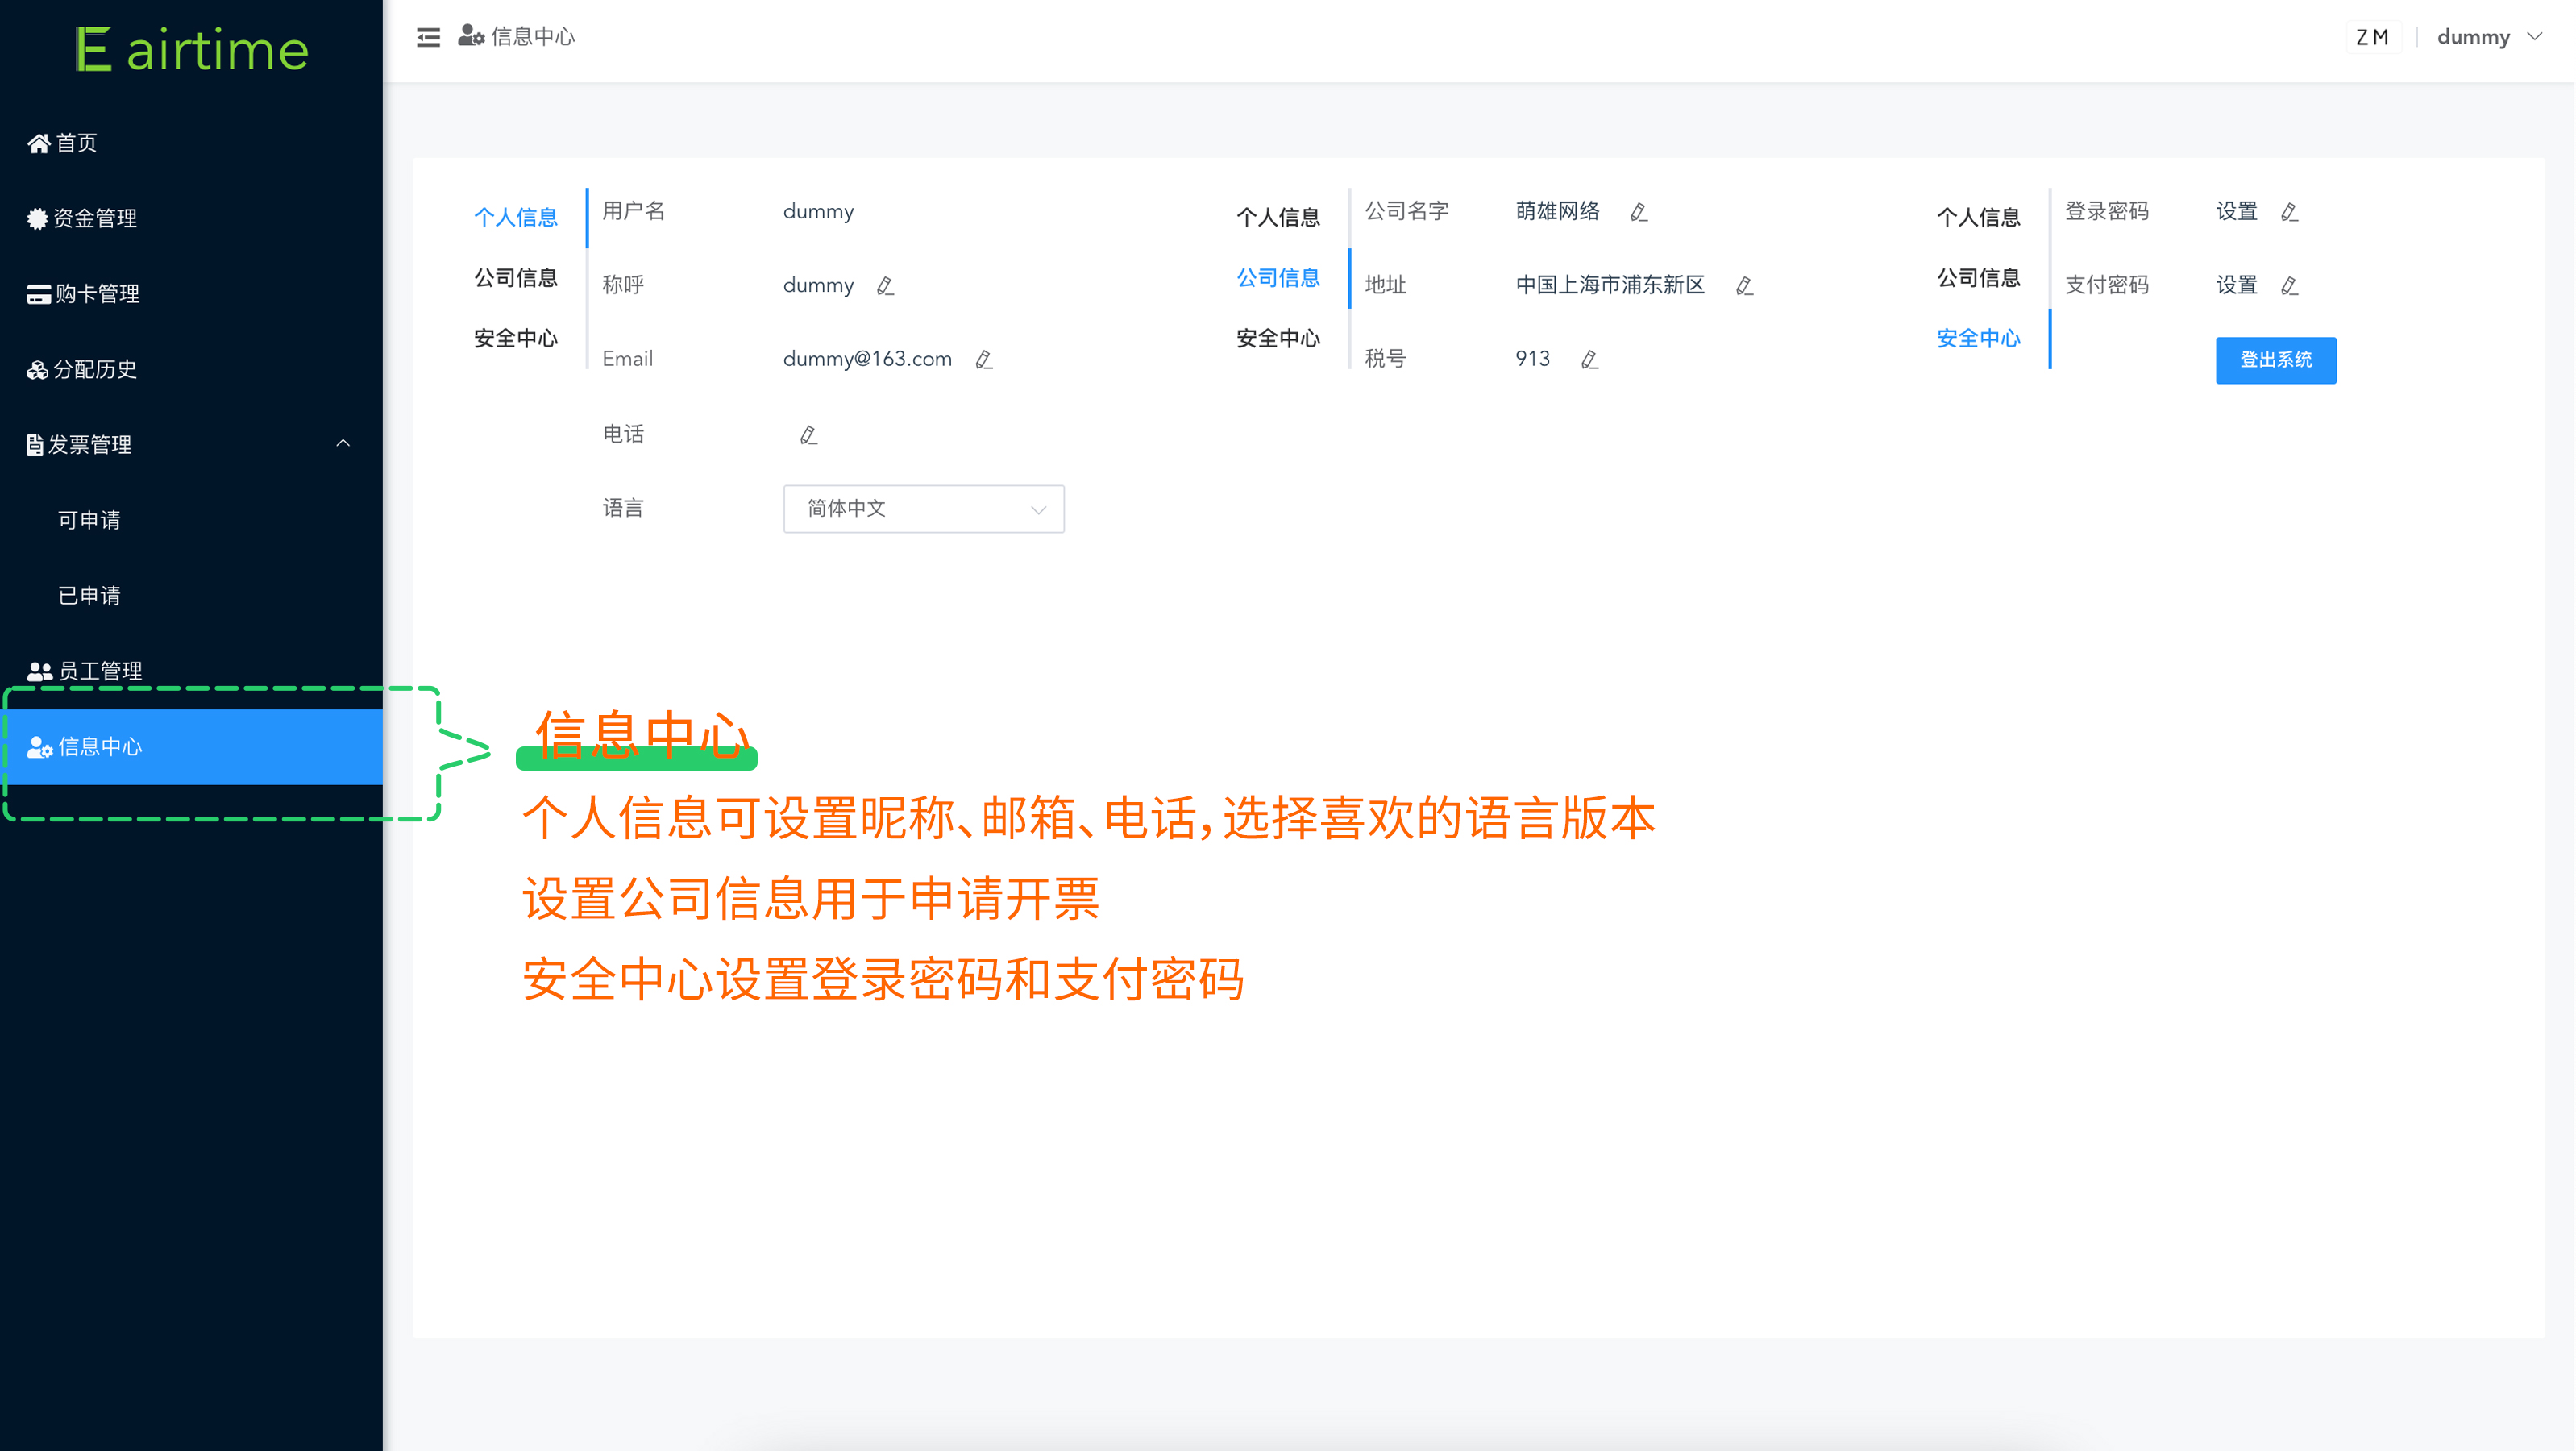Click the card icon beside 购卡管理
This screenshot has height=1451, width=2576.
click(x=39, y=294)
